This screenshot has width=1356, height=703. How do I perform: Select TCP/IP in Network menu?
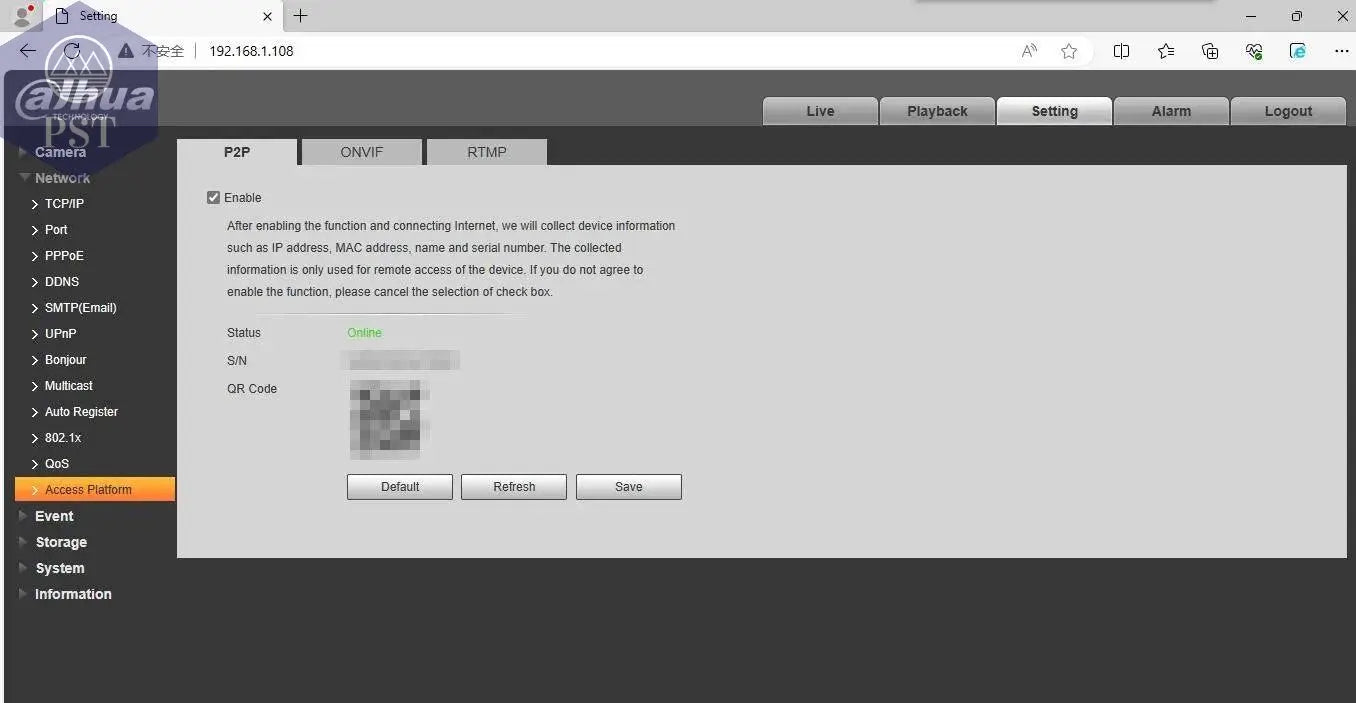click(x=64, y=204)
